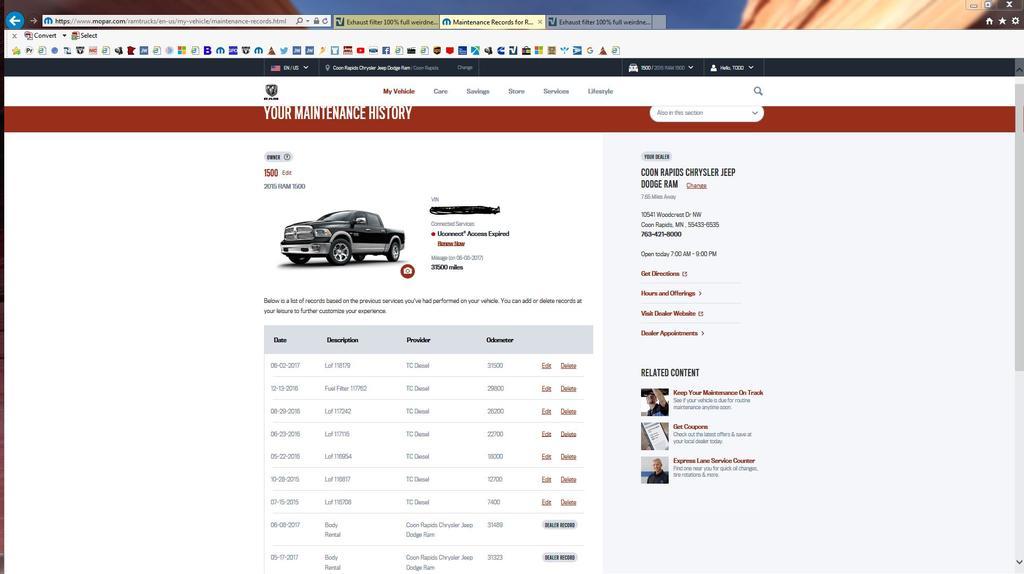Open the Care menu
The image size is (1024, 574).
click(441, 91)
